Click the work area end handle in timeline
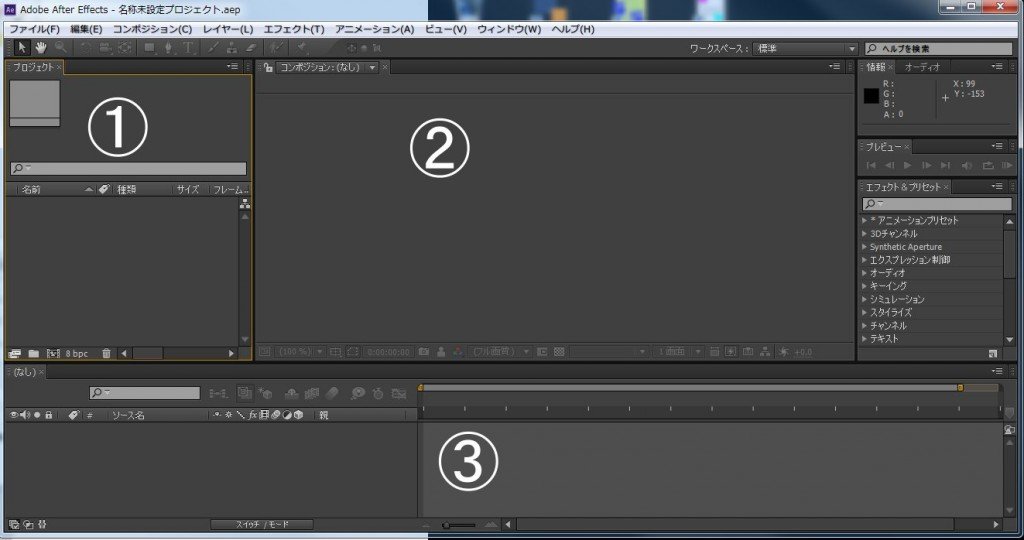Viewport: 1024px width, 540px height. point(960,388)
